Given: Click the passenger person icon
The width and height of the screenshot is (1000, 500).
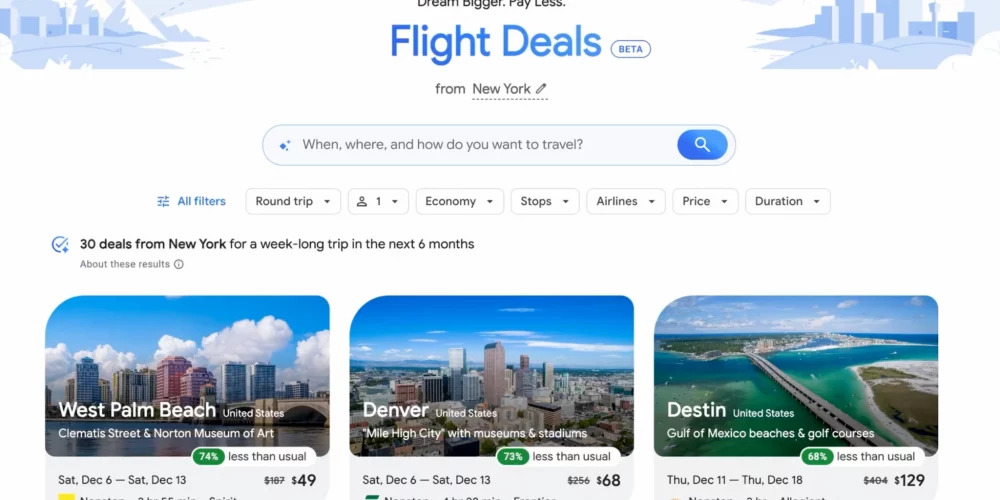Looking at the screenshot, I should tap(362, 202).
